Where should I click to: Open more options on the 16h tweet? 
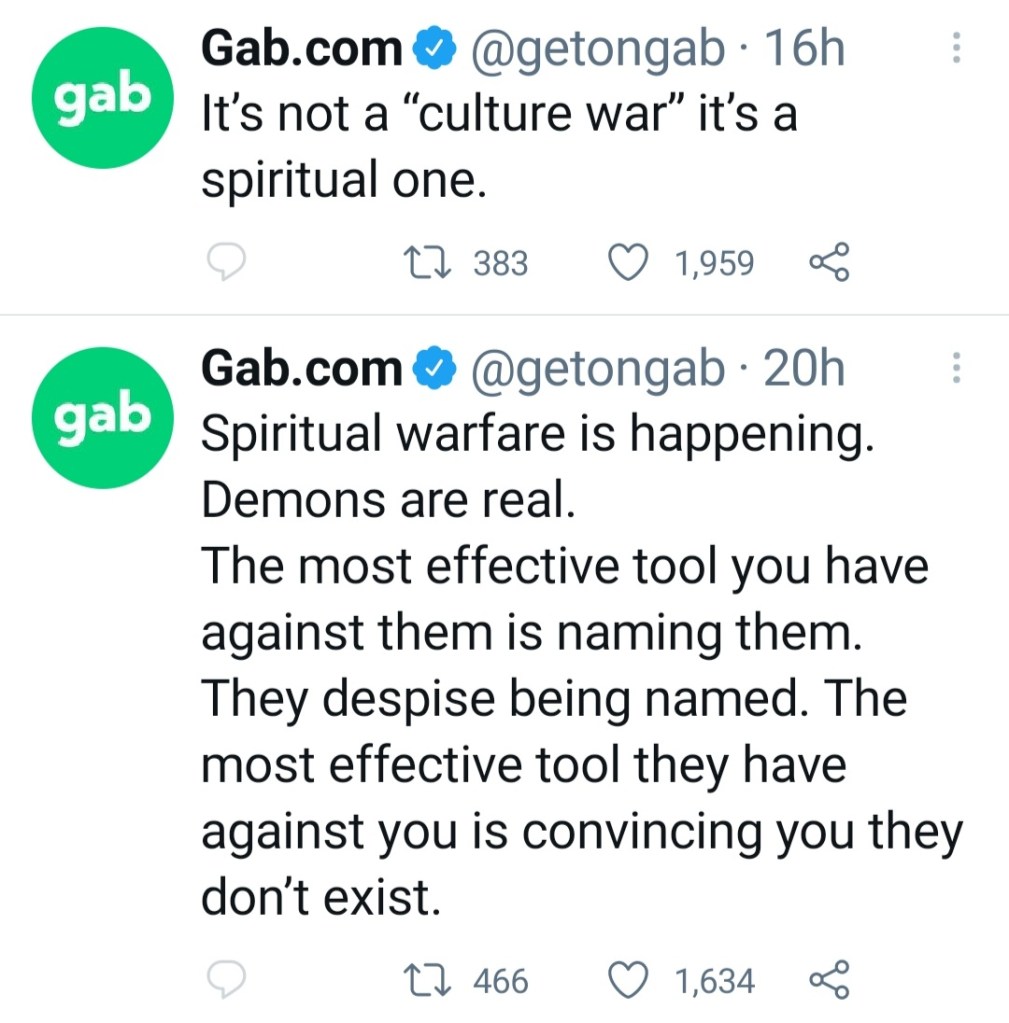tap(956, 49)
